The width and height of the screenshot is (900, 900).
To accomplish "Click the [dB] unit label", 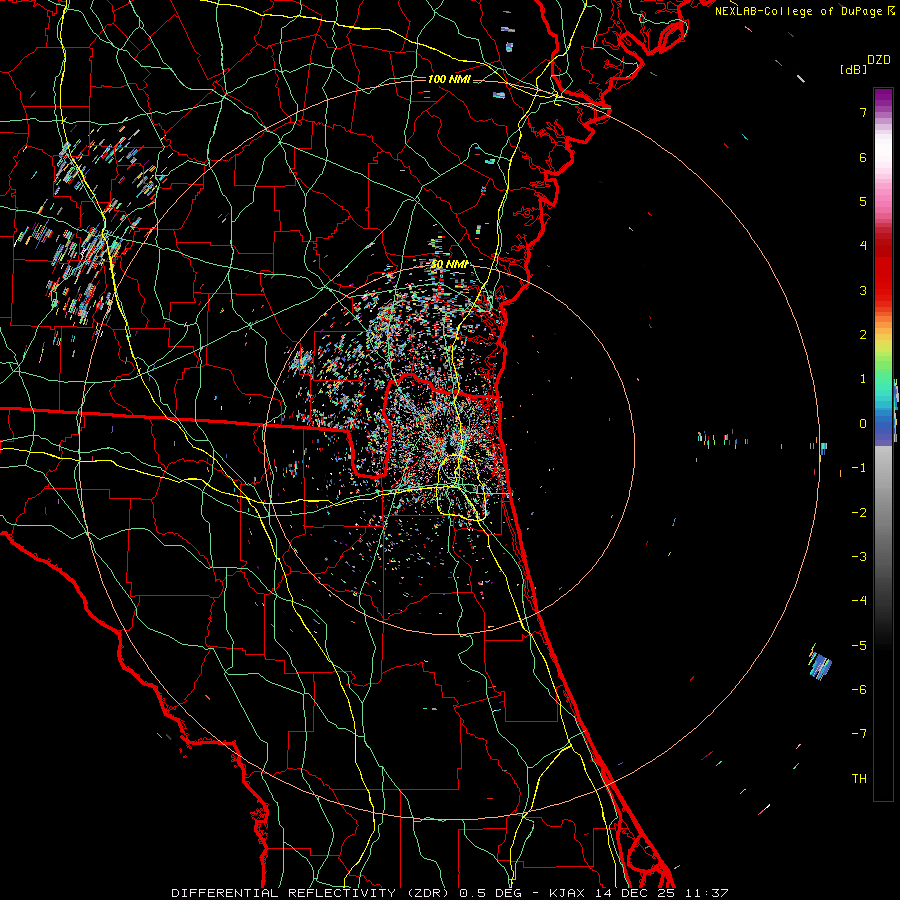I will 854,69.
